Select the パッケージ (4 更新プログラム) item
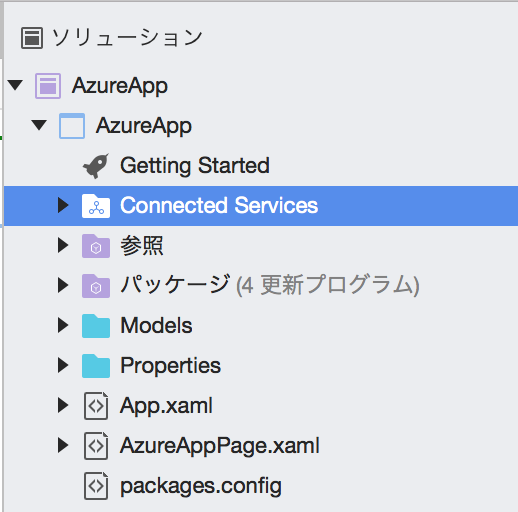This screenshot has width=518, height=512. pos(269,285)
